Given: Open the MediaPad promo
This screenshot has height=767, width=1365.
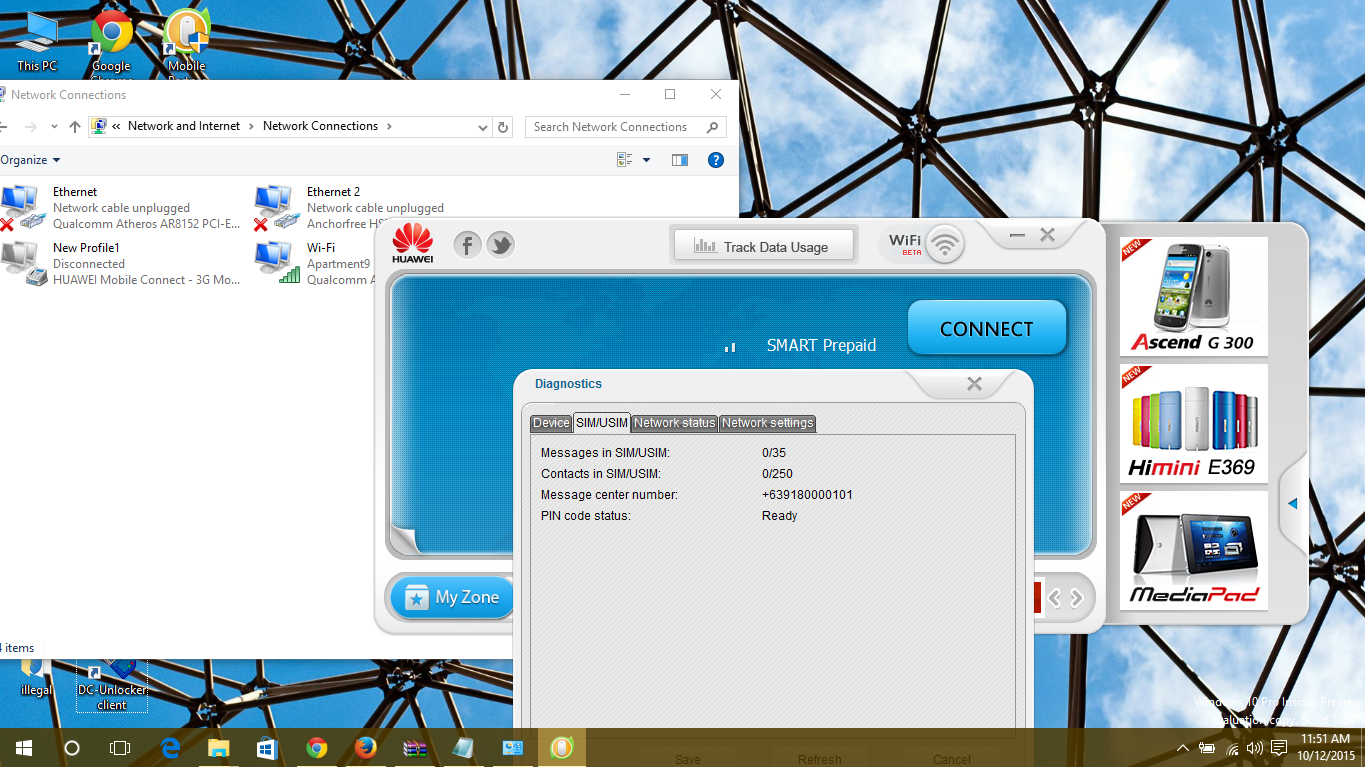Looking at the screenshot, I should [x=1194, y=550].
